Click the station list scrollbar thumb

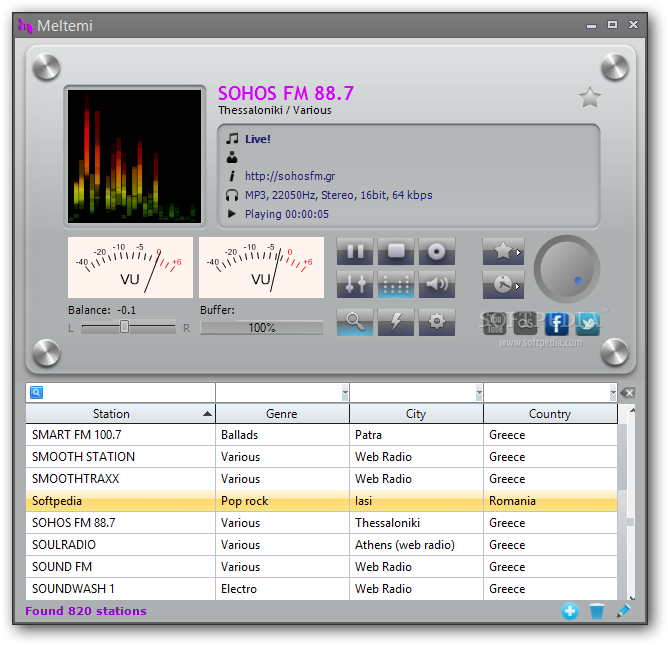point(630,522)
